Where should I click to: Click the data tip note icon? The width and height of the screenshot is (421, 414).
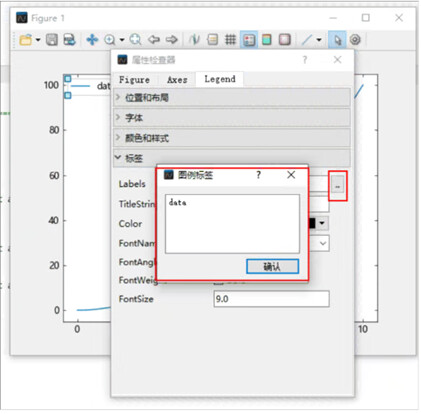click(x=212, y=40)
